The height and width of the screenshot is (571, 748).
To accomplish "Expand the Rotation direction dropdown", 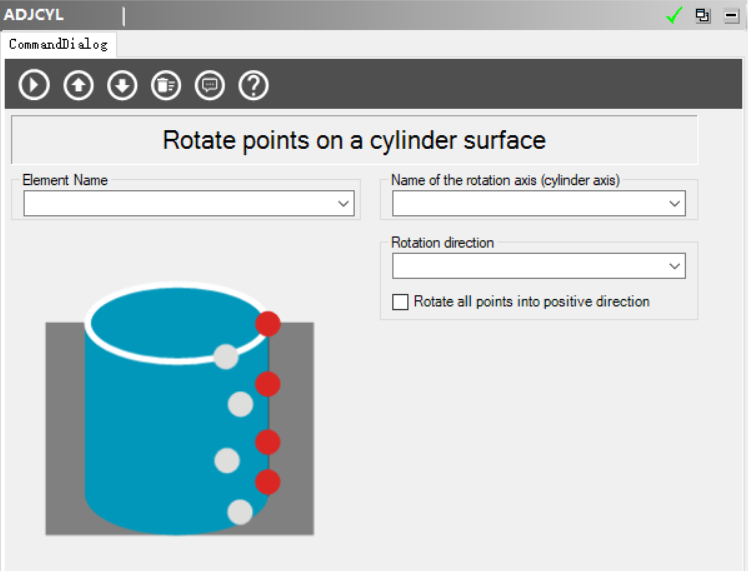I will (675, 266).
